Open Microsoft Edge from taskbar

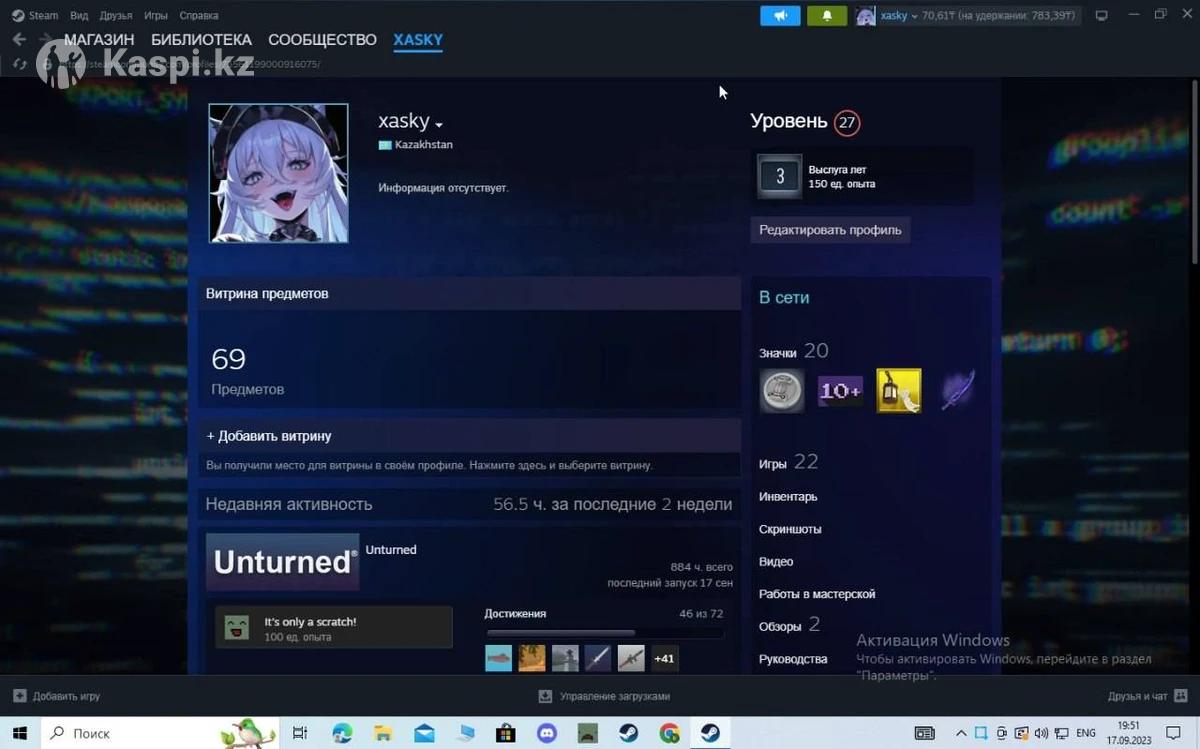click(x=342, y=733)
